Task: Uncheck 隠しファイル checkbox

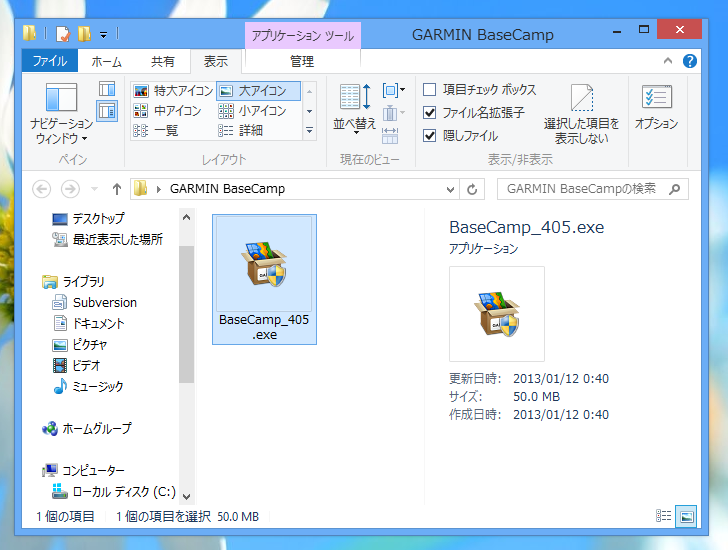Action: point(430,136)
